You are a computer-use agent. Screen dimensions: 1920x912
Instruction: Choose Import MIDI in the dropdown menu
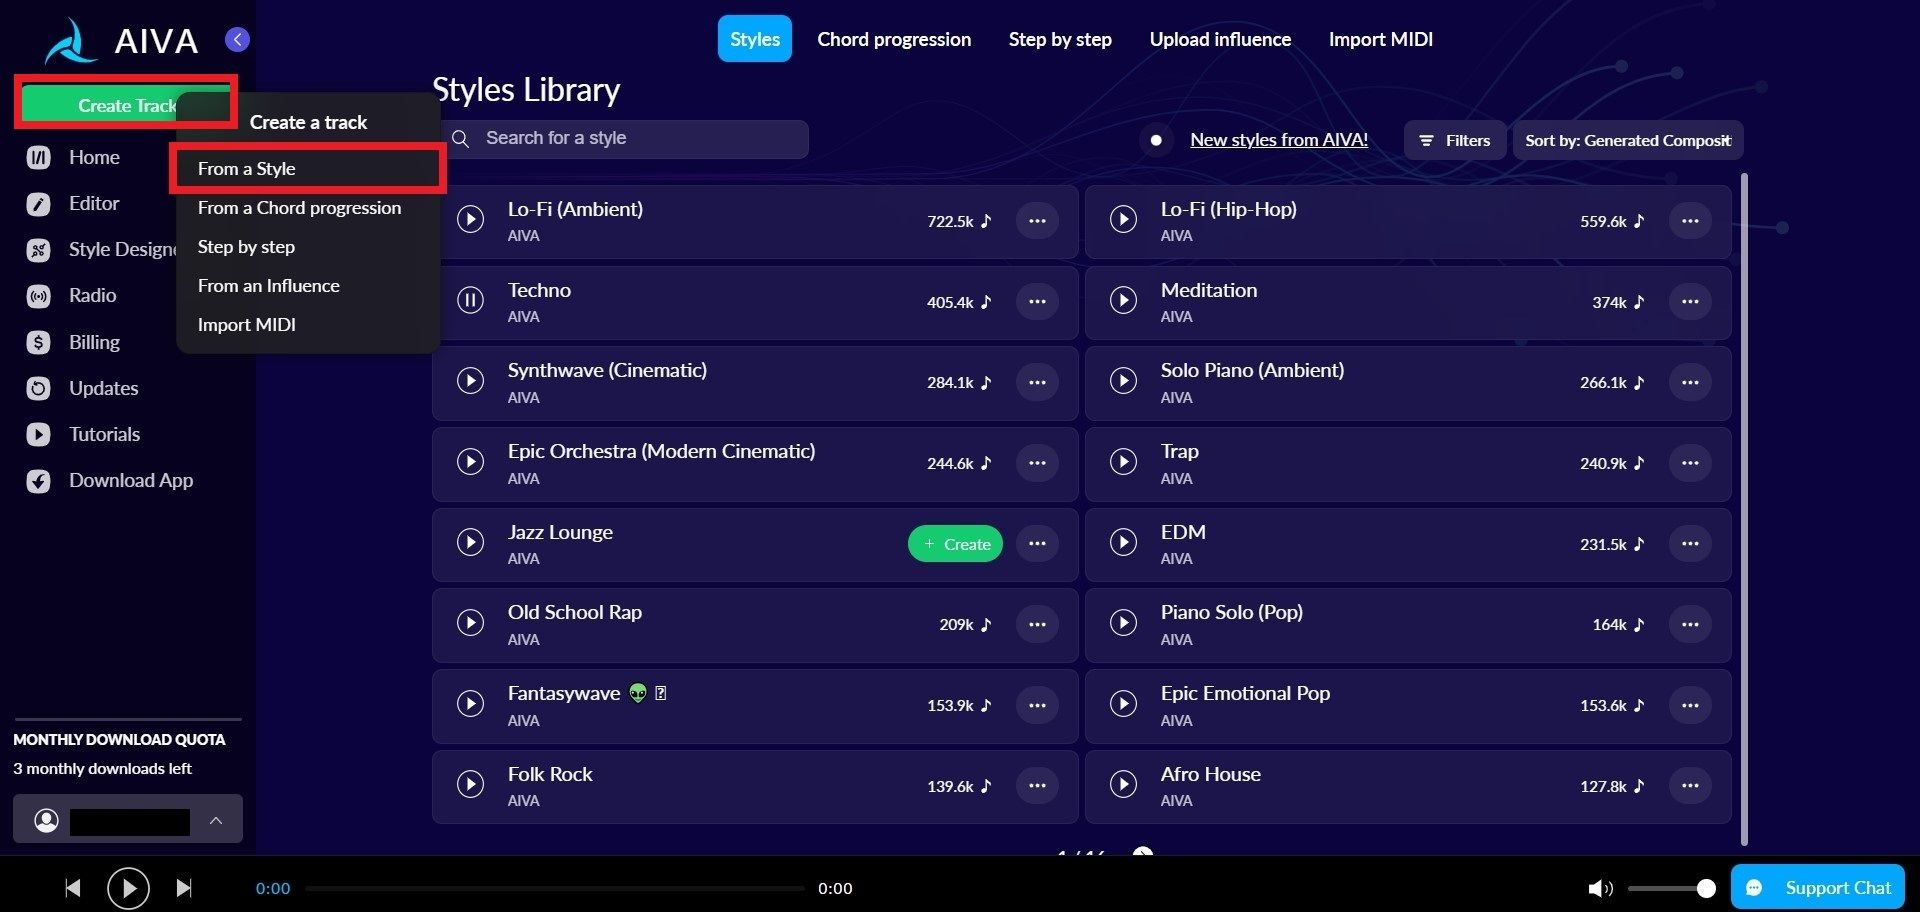click(308, 325)
